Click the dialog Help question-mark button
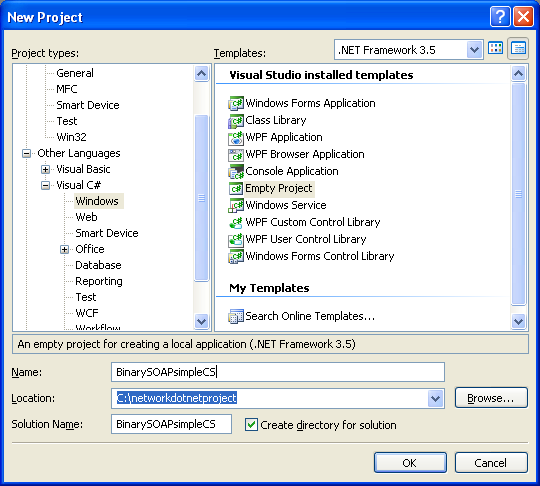Image resolution: width=540 pixels, height=486 pixels. 500,16
